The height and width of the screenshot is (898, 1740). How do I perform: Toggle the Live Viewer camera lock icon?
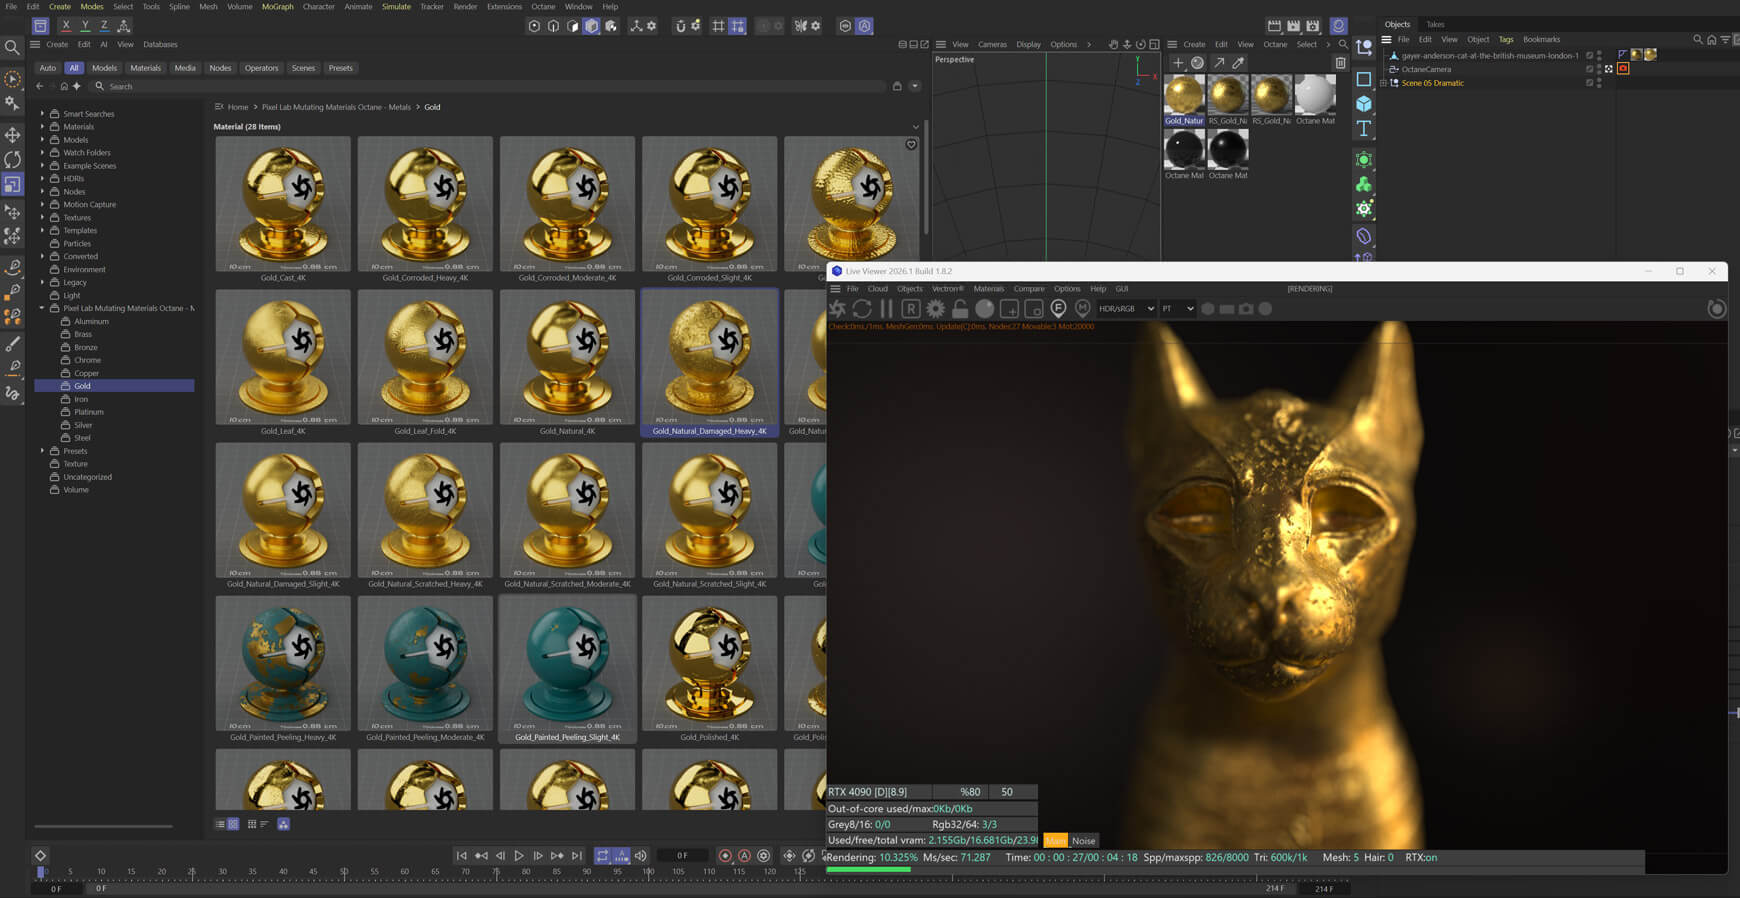pos(960,309)
